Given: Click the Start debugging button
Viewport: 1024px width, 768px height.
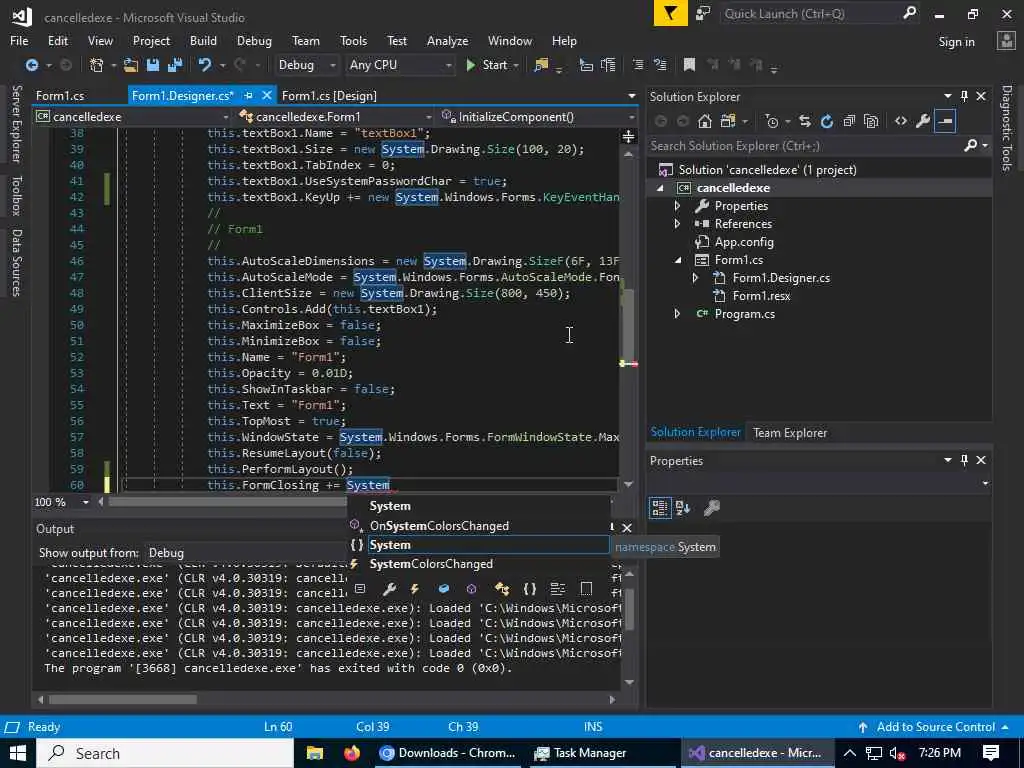Looking at the screenshot, I should 487,65.
